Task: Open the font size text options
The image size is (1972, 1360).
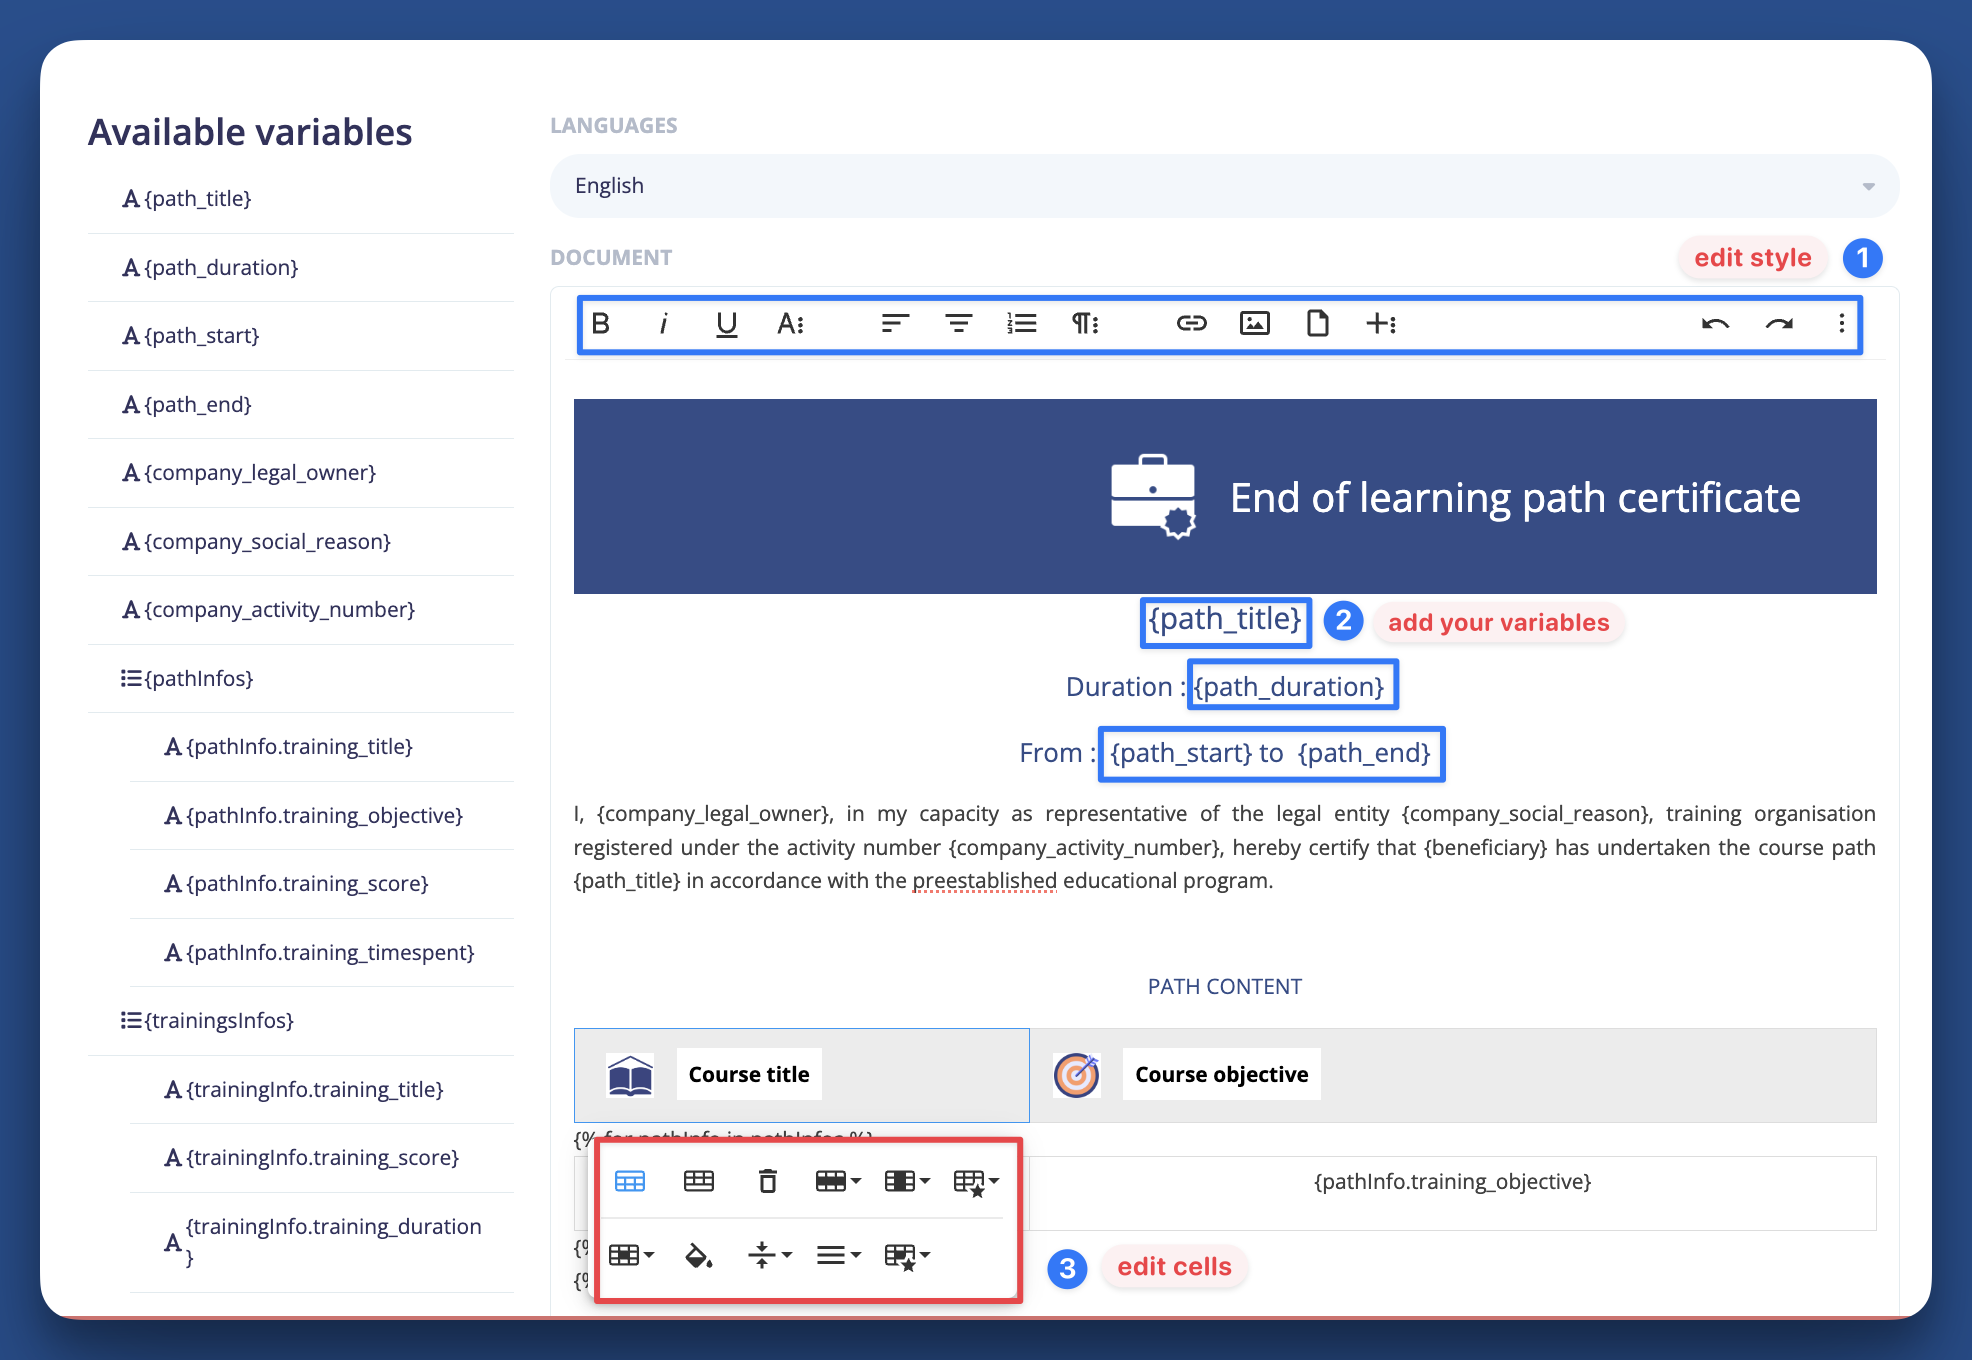Action: point(790,323)
